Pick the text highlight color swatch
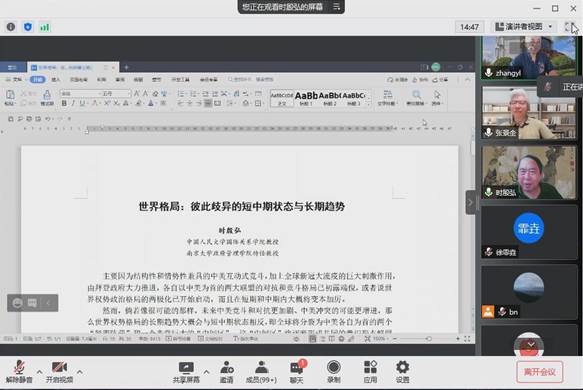The height and width of the screenshot is (390, 583). click(138, 103)
